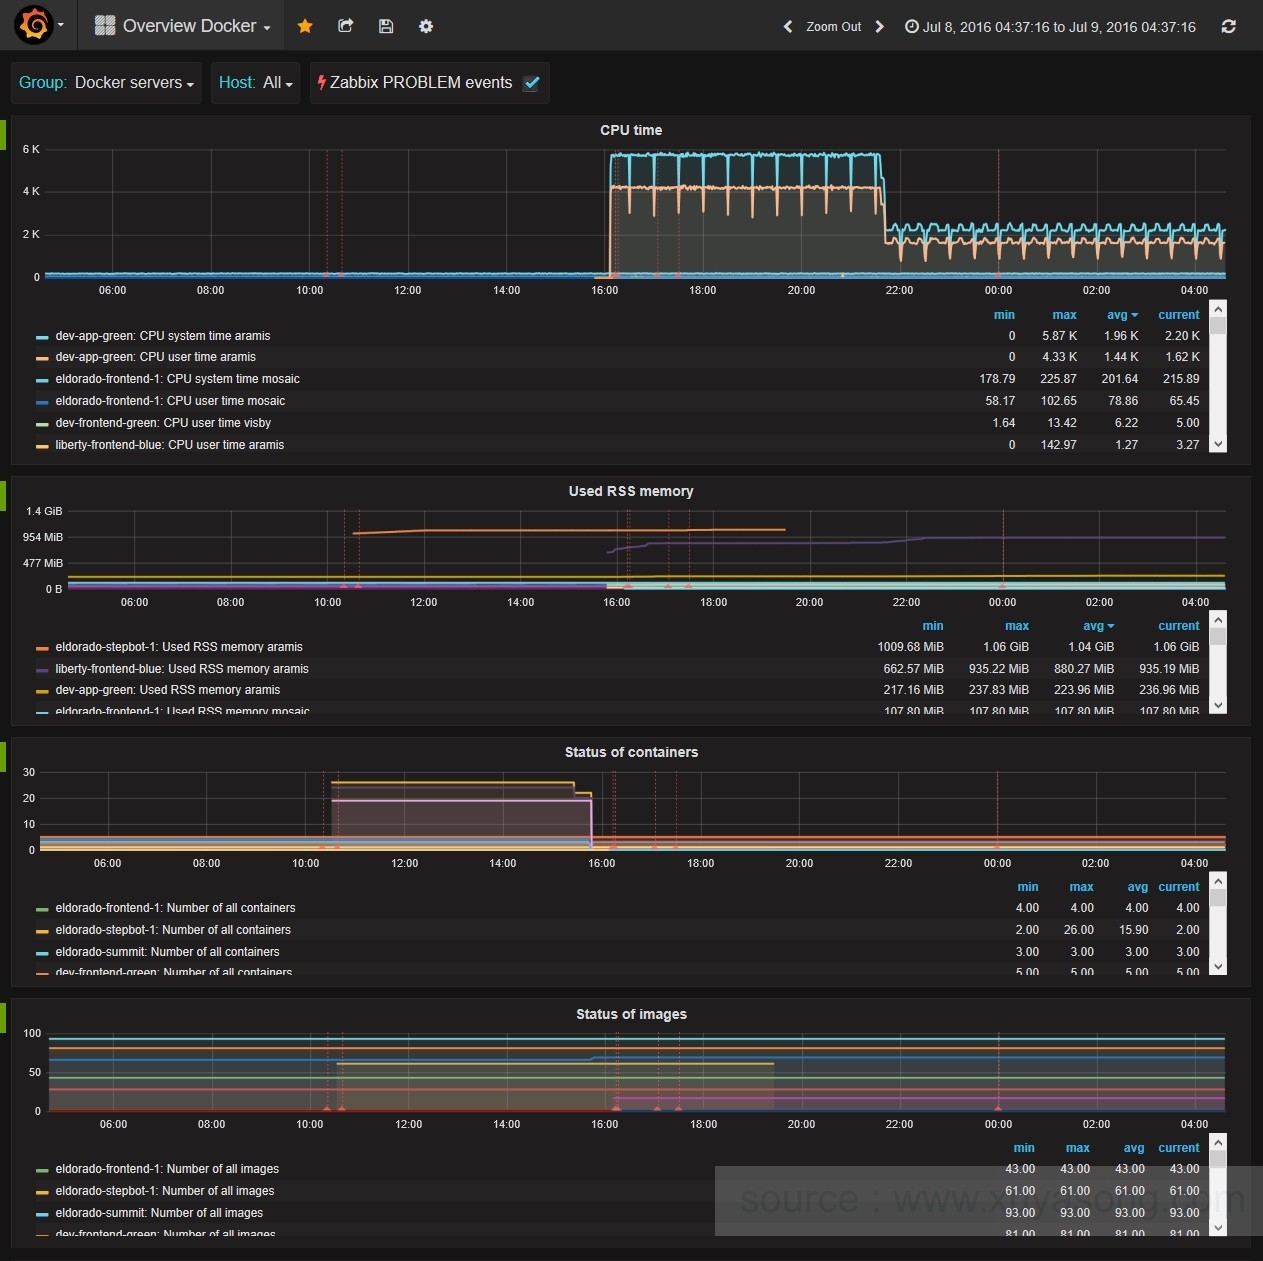Click eldorado-frontend-1 images legend color swatch
This screenshot has width=1263, height=1261.
coord(42,1170)
